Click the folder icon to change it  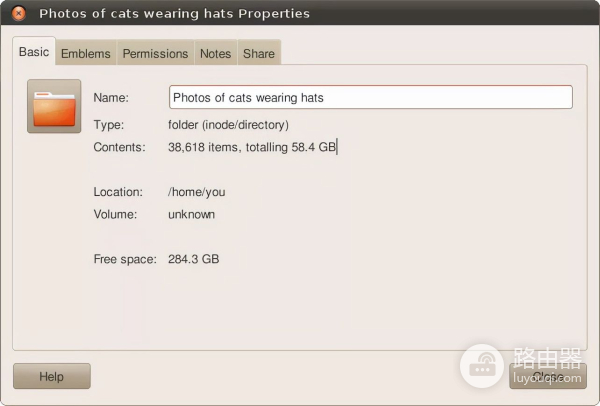coord(54,106)
